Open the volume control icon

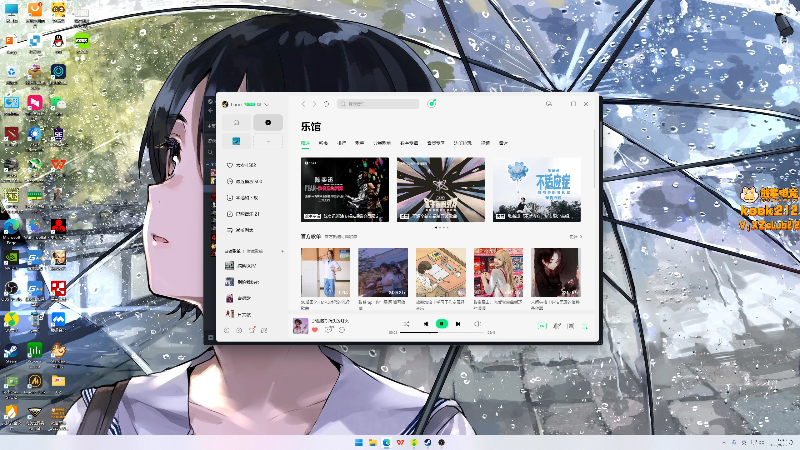click(x=478, y=324)
